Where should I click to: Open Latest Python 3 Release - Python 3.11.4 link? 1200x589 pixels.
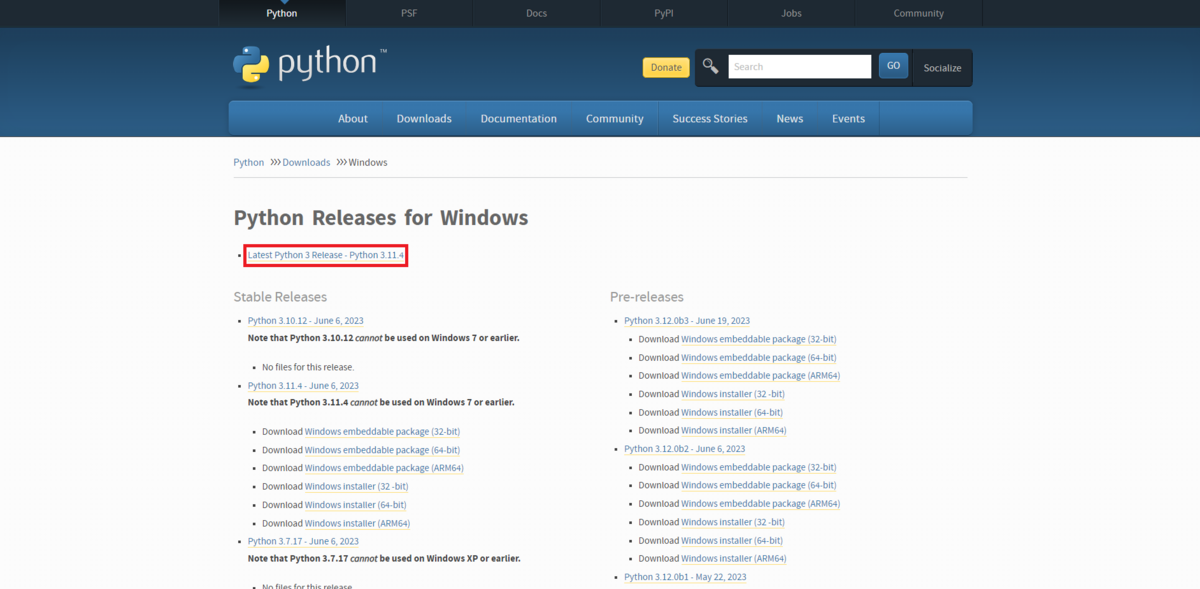[x=326, y=255]
